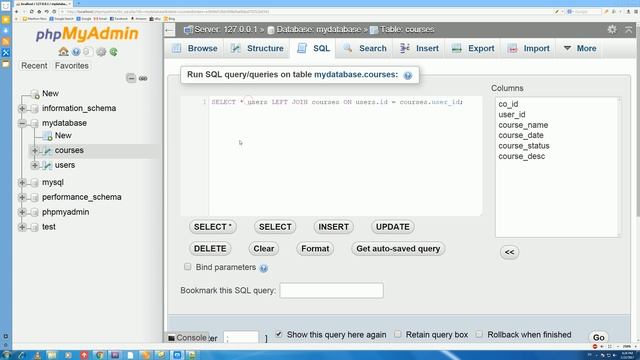Expand courses table node
This screenshot has height=360, width=640.
coord(35,151)
